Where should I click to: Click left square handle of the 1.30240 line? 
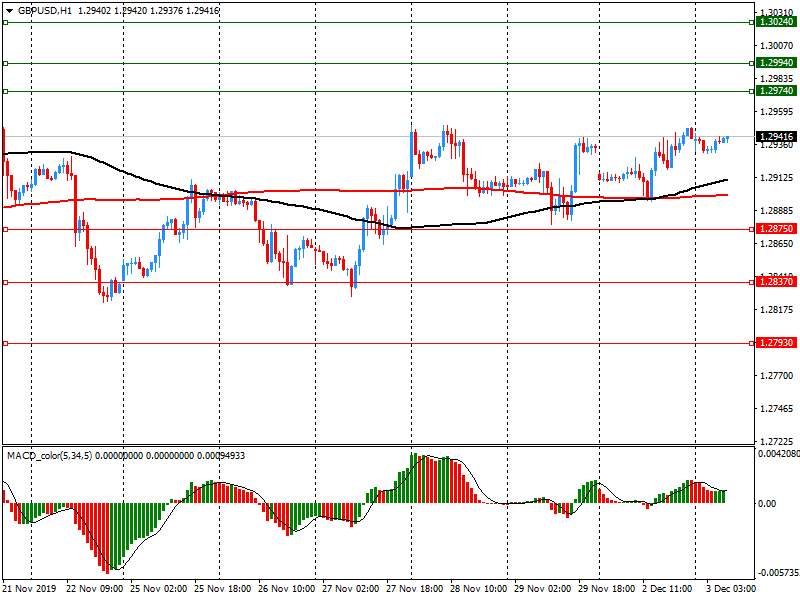point(5,22)
